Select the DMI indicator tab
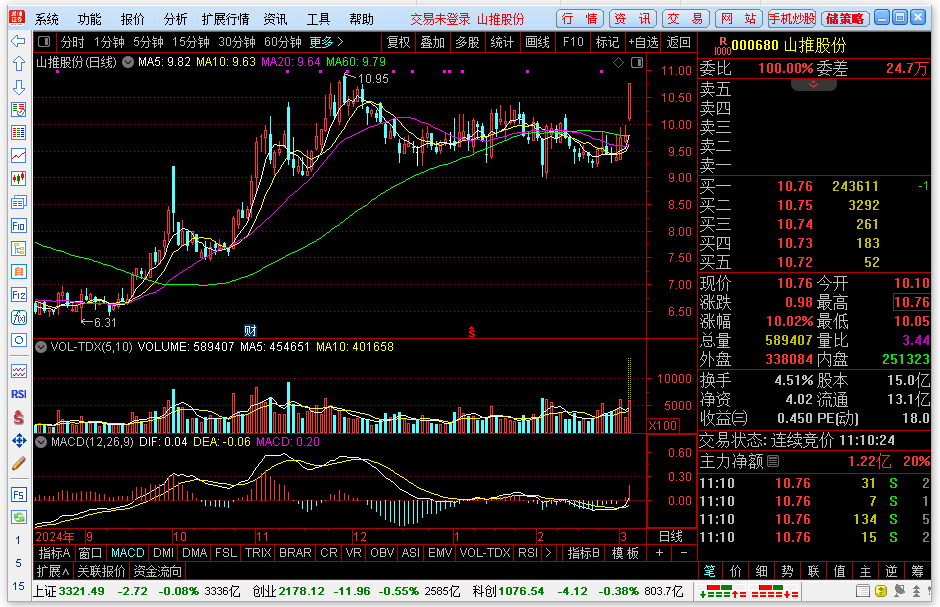Screen dimensions: 940x607 pos(163,553)
